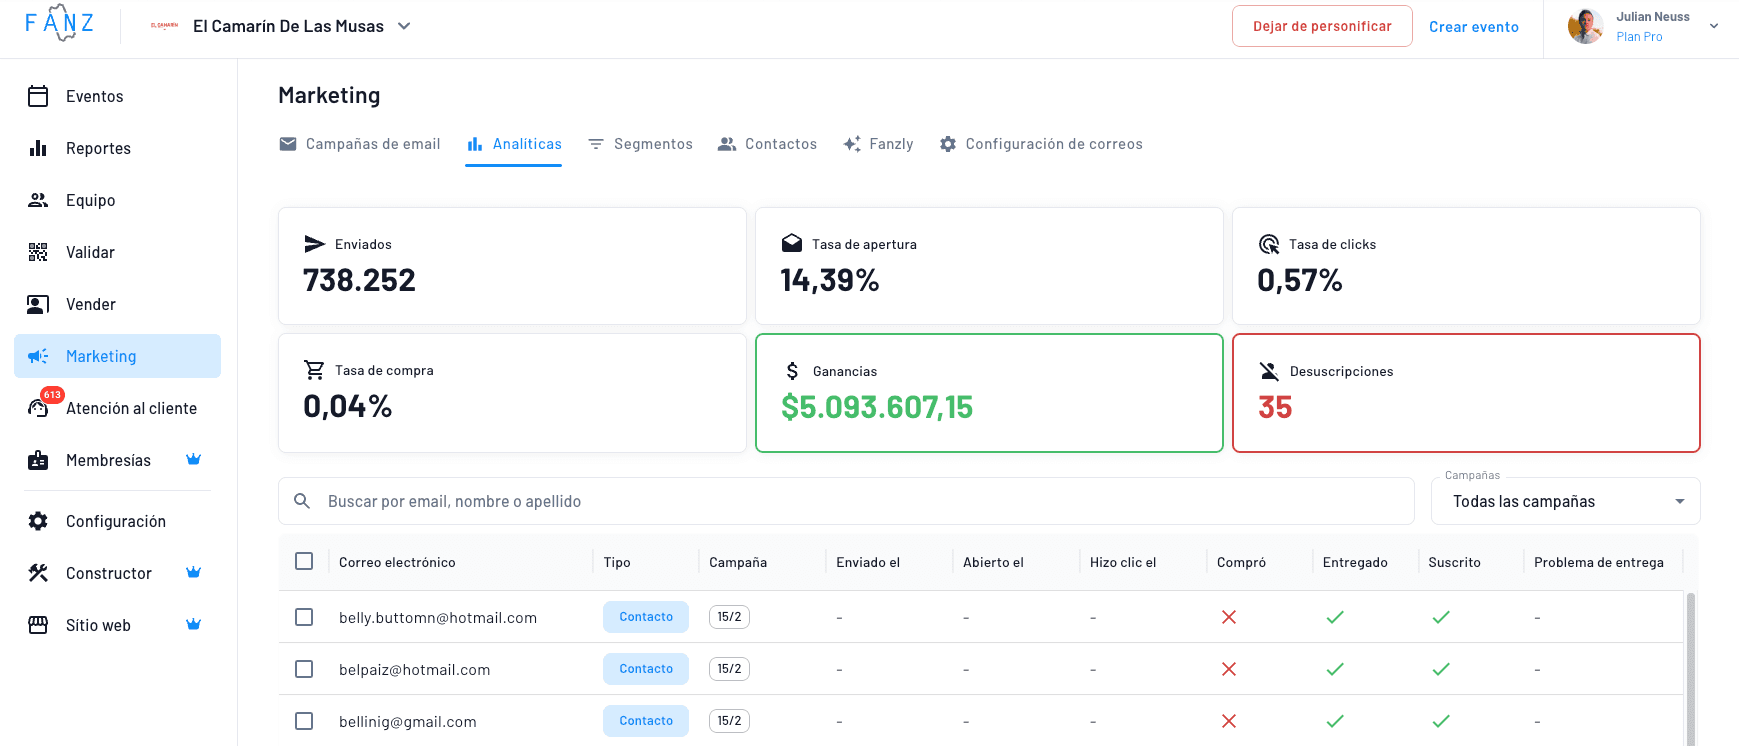Click the Equipo people icon

click(38, 200)
